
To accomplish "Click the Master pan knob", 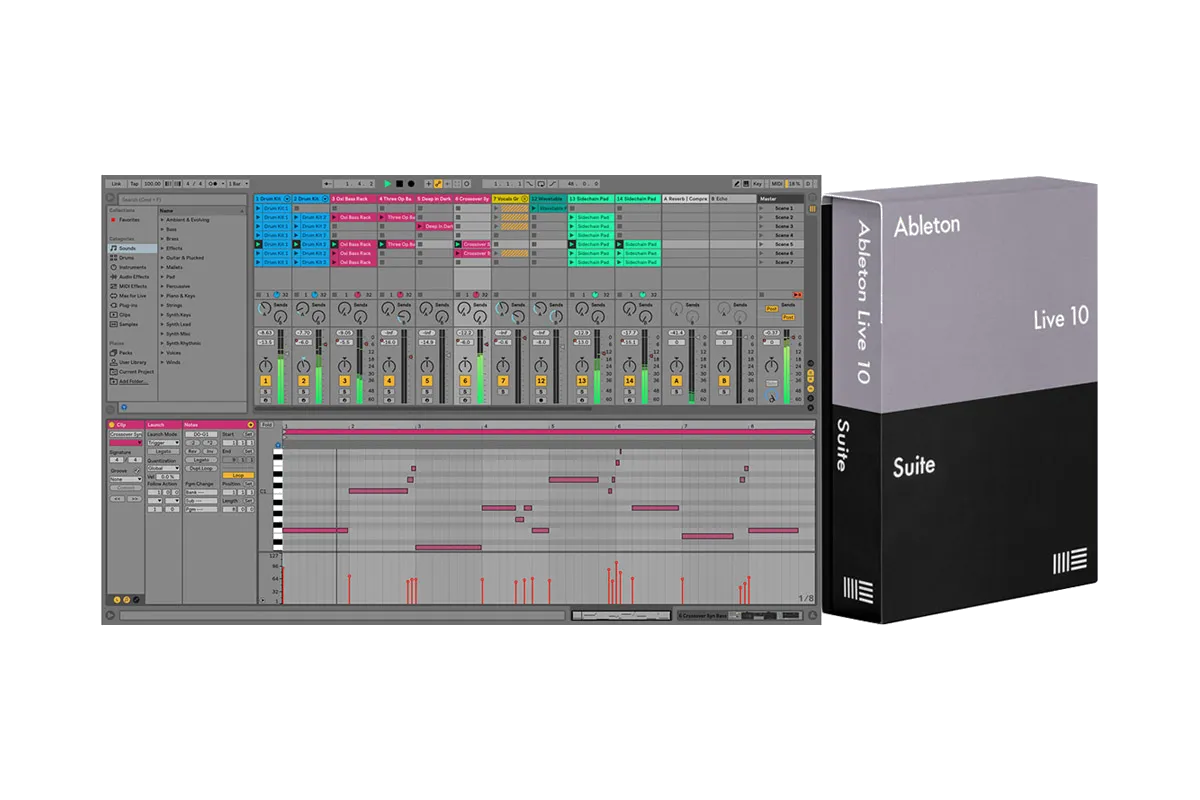I will [772, 366].
